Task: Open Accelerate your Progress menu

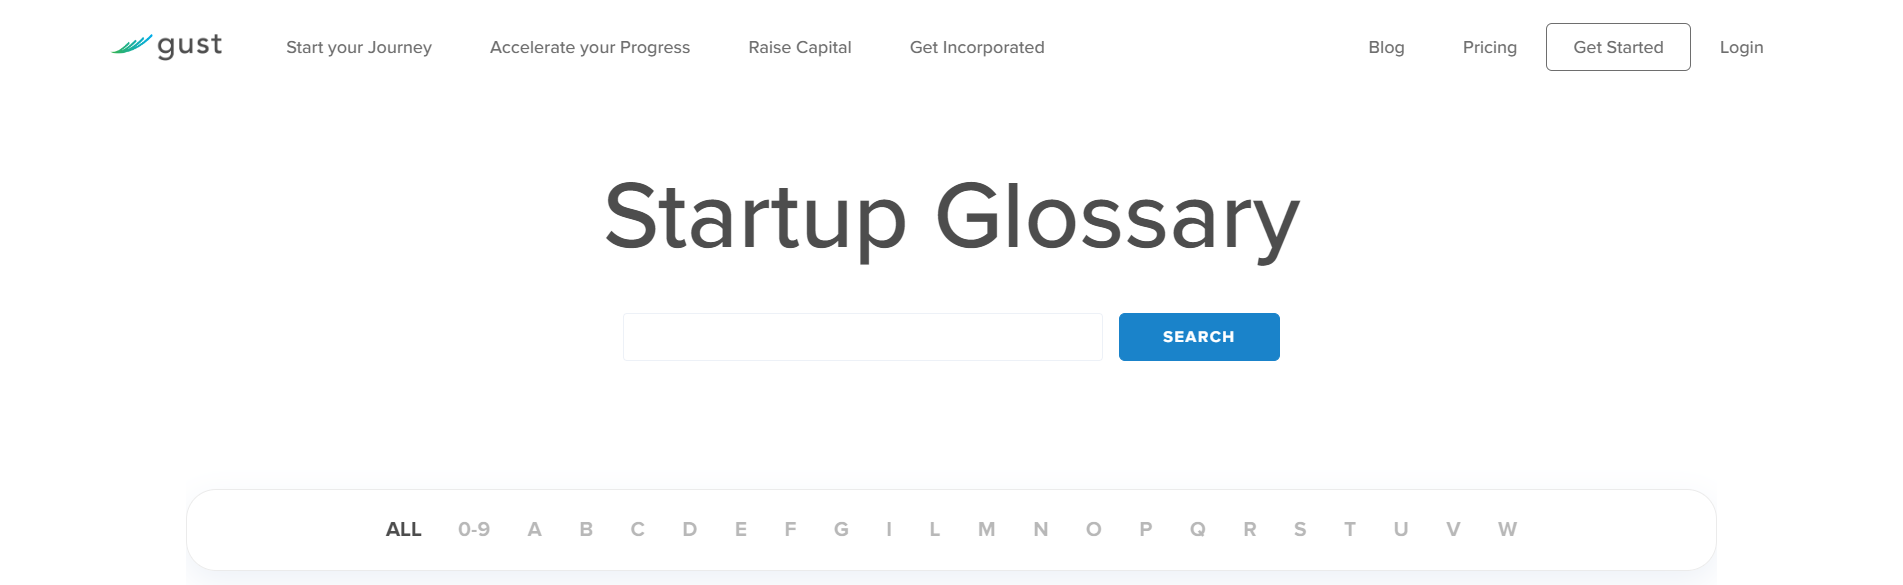Action: point(590,47)
